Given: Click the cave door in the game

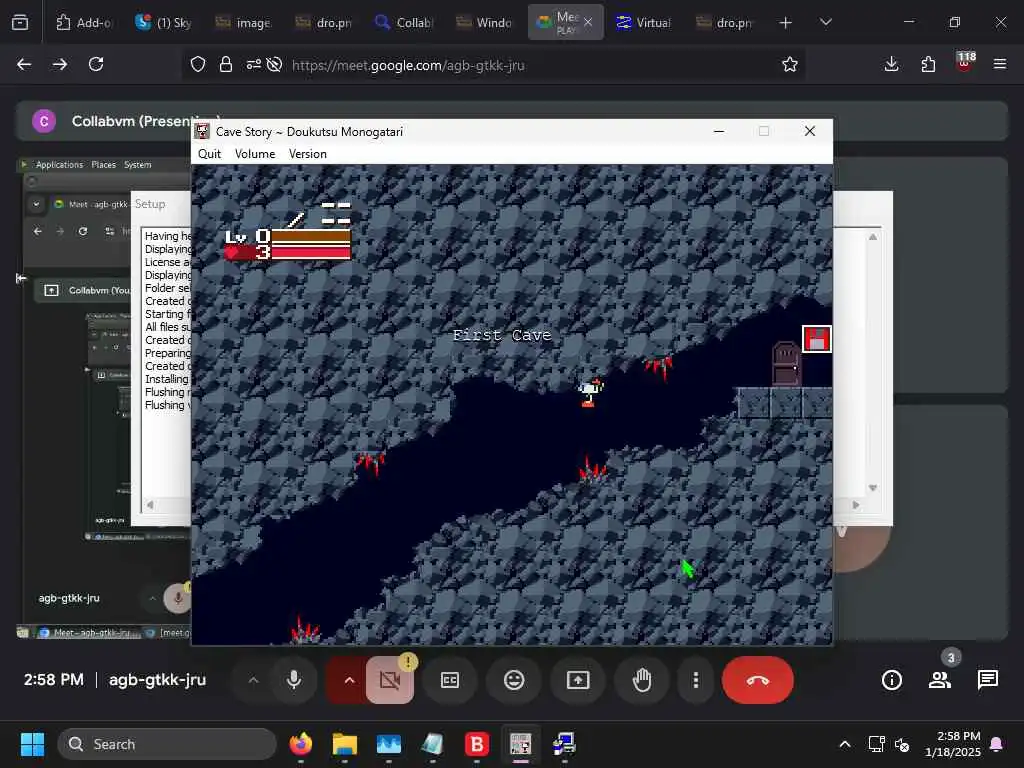Looking at the screenshot, I should [786, 364].
